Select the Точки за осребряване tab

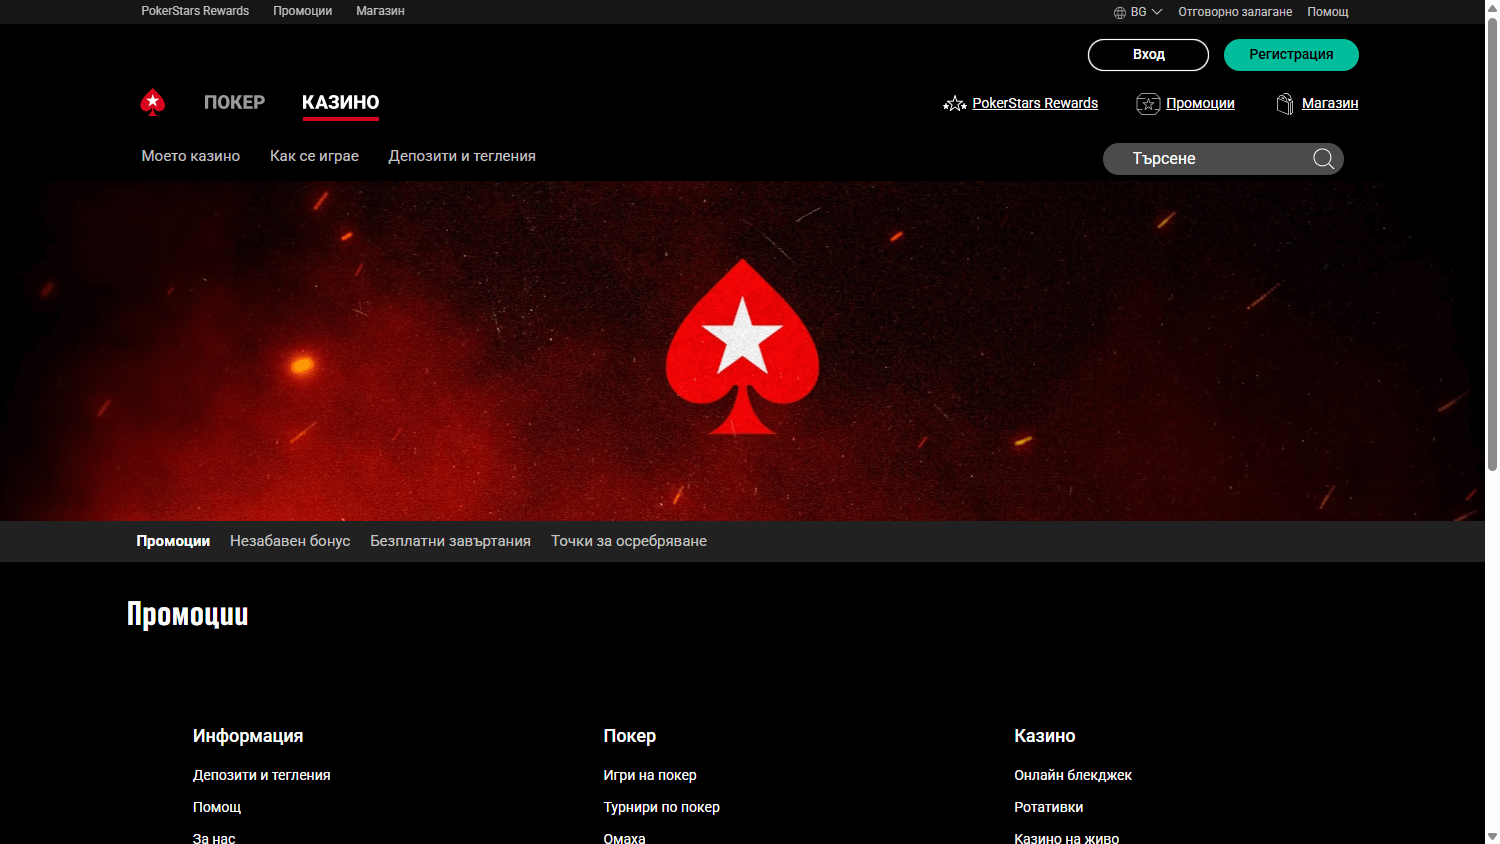click(629, 541)
